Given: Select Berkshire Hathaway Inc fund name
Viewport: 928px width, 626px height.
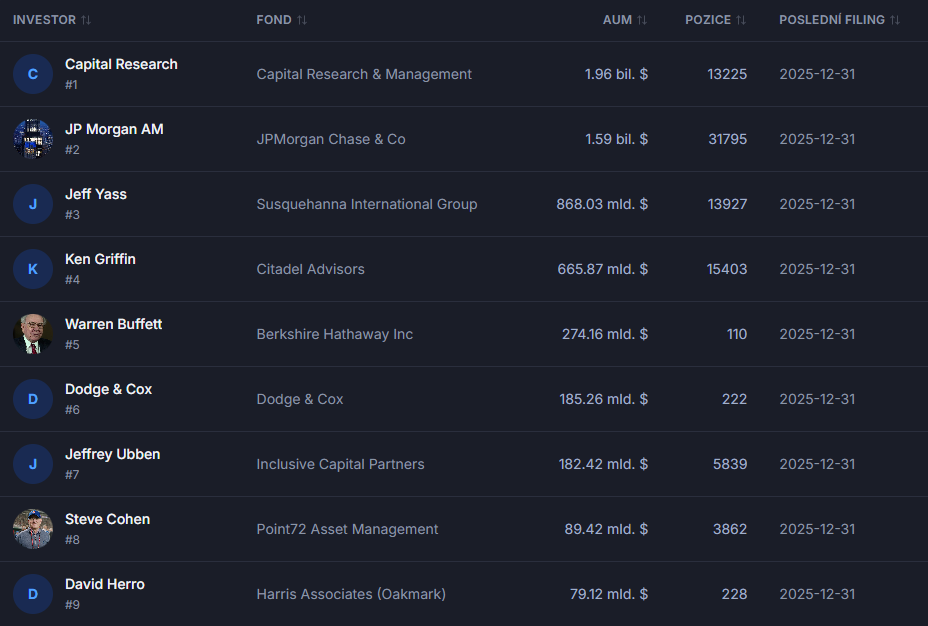Looking at the screenshot, I should pos(334,334).
